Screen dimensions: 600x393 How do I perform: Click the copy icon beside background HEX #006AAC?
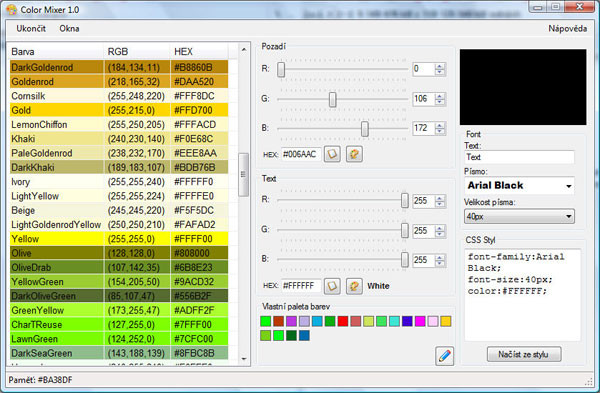pyautogui.click(x=332, y=154)
